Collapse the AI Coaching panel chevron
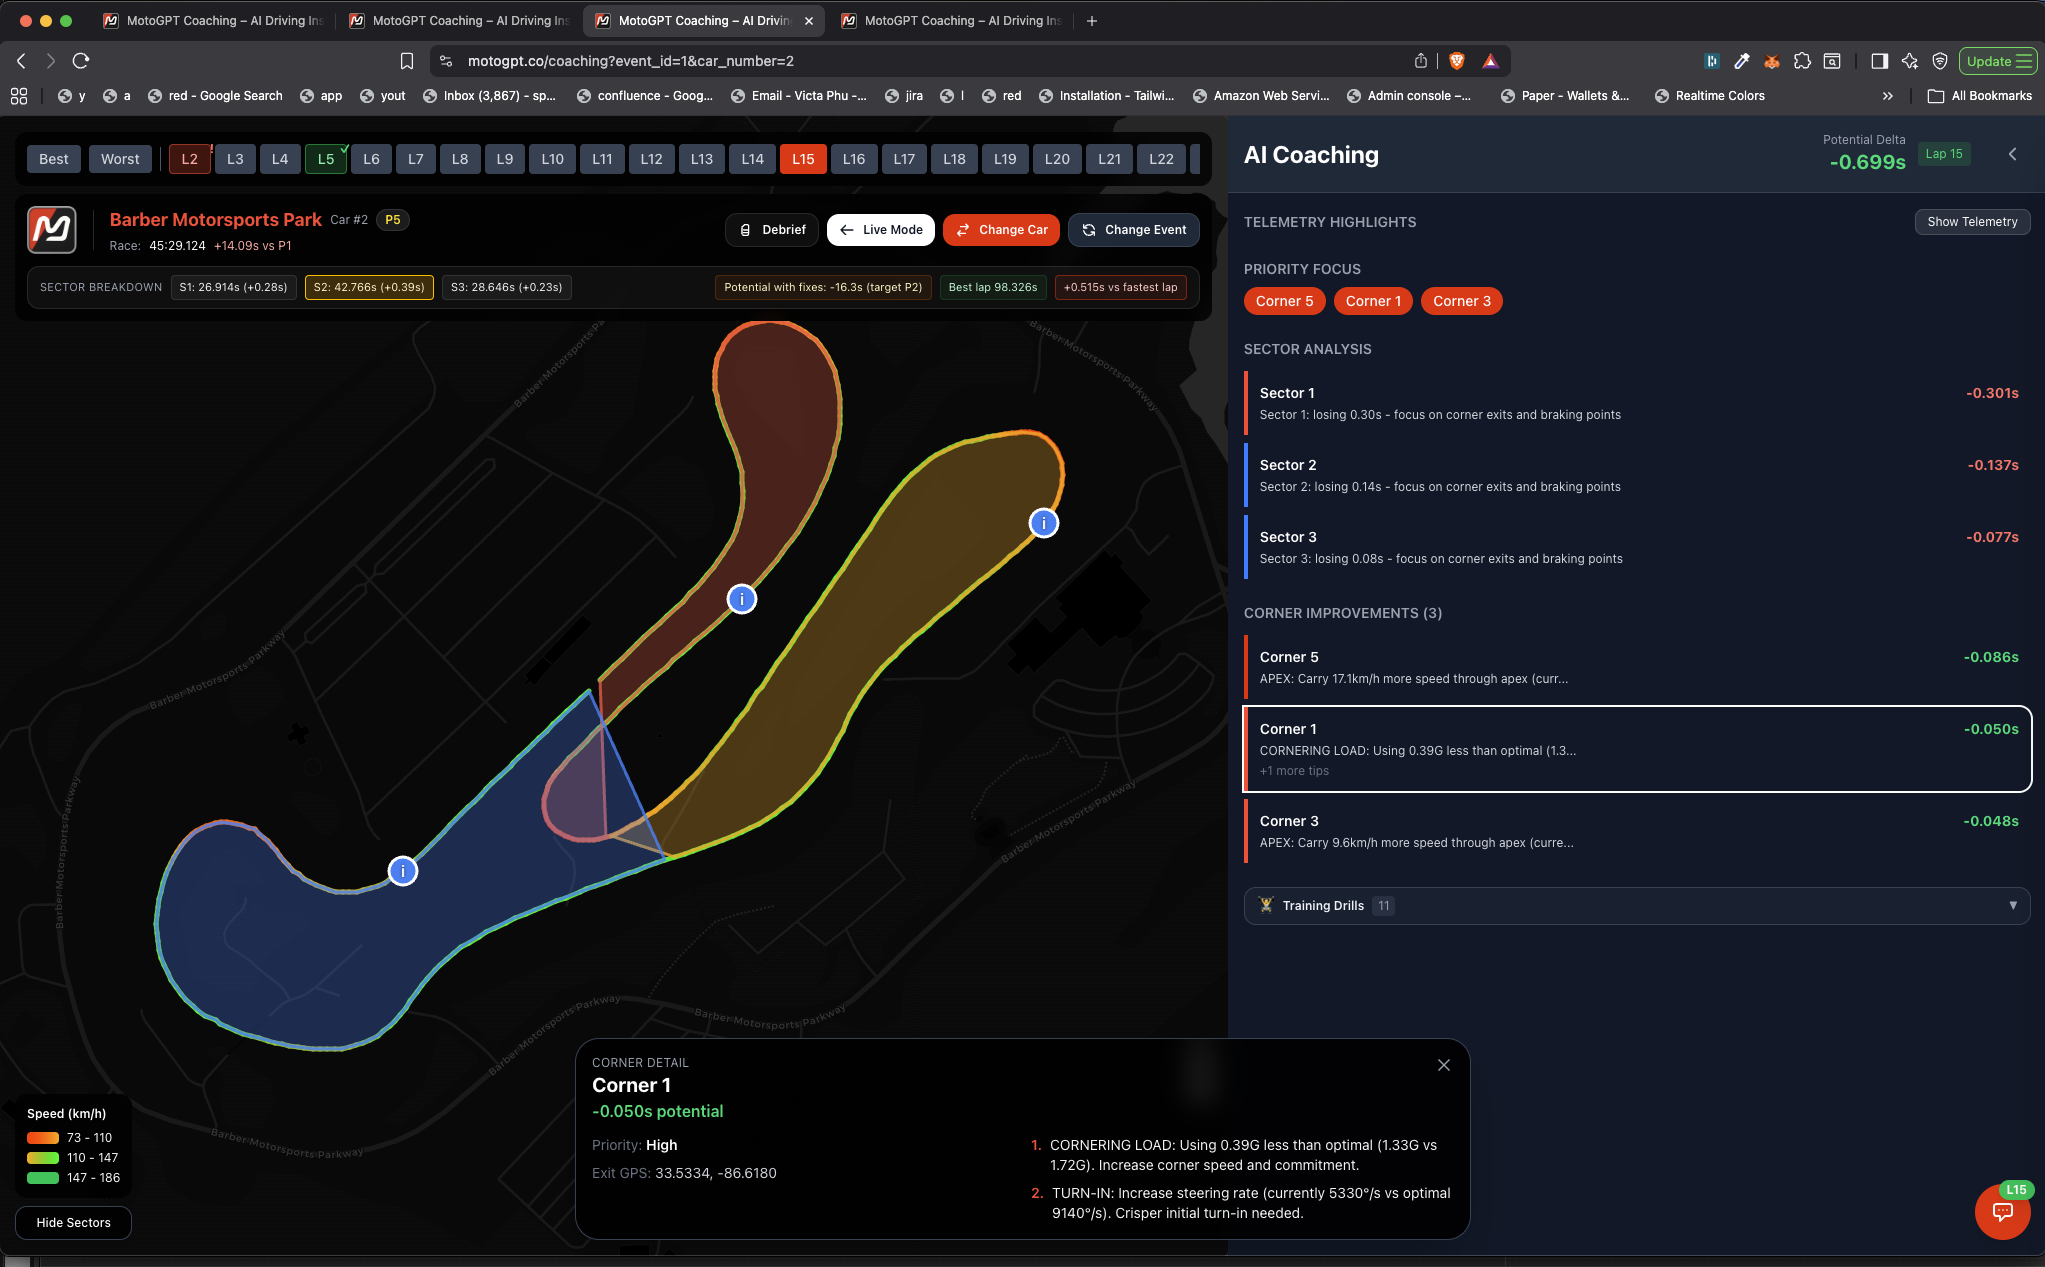Screen dimensions: 2045x1267 pyautogui.click(x=2013, y=154)
